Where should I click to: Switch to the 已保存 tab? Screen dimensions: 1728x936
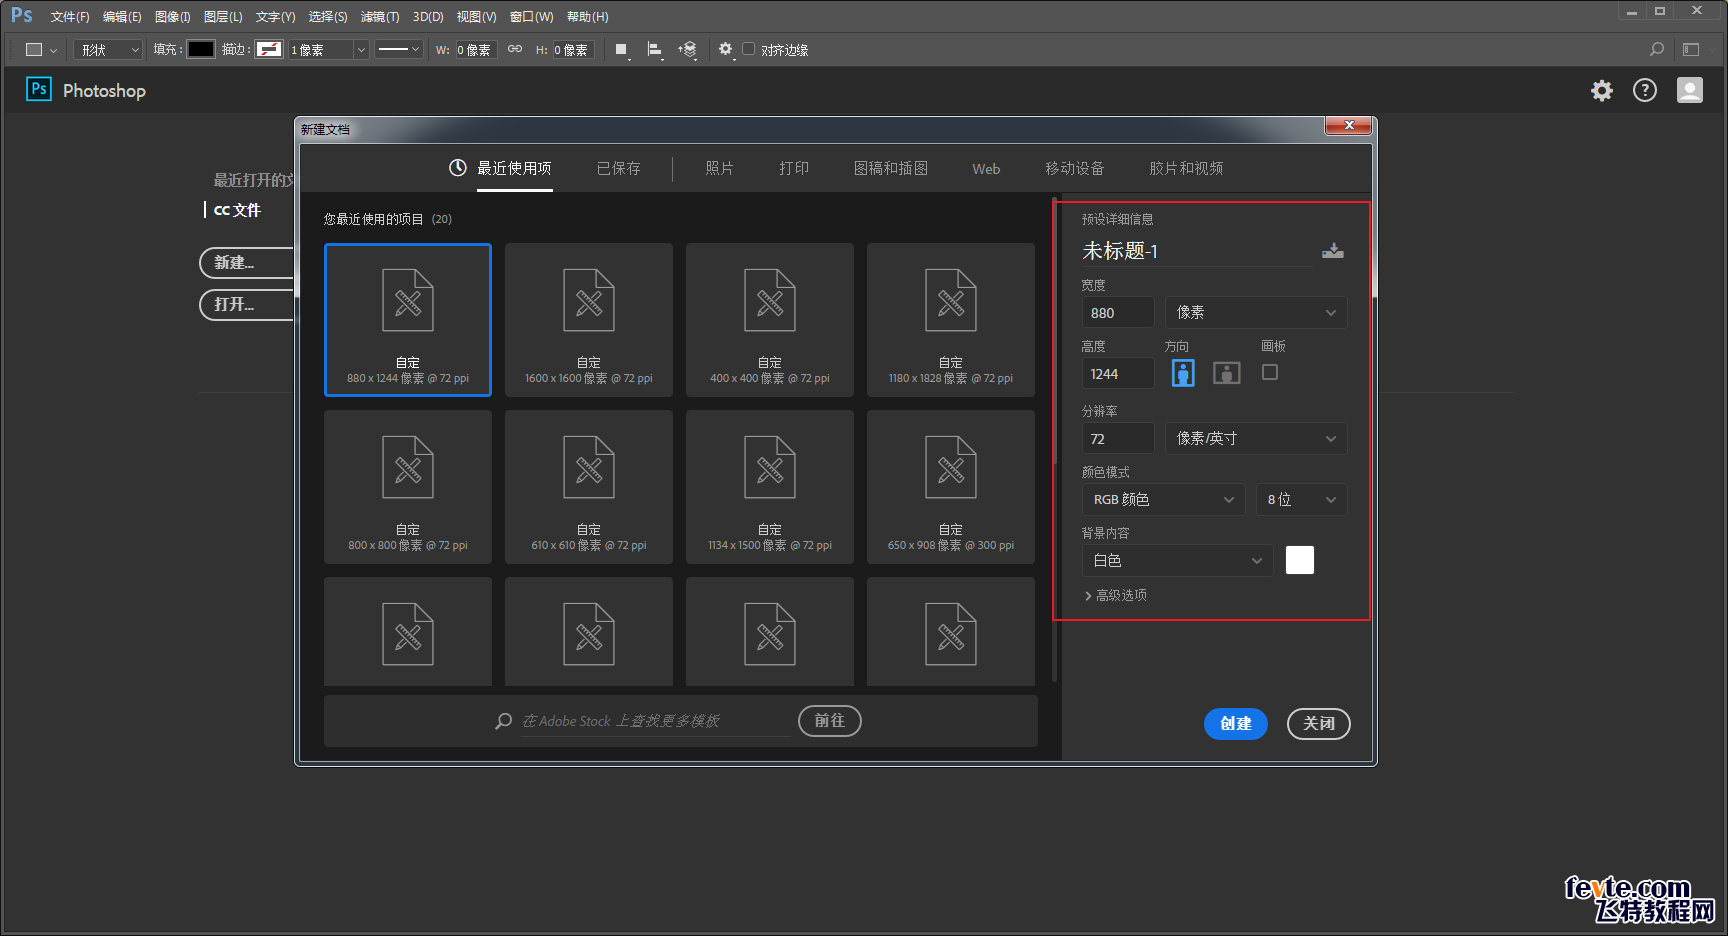[619, 168]
